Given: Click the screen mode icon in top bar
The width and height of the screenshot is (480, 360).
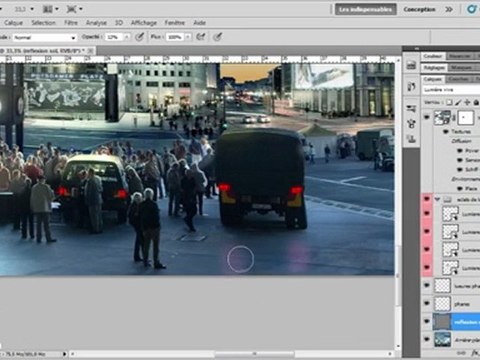Looking at the screenshot, I should (x=71, y=9).
